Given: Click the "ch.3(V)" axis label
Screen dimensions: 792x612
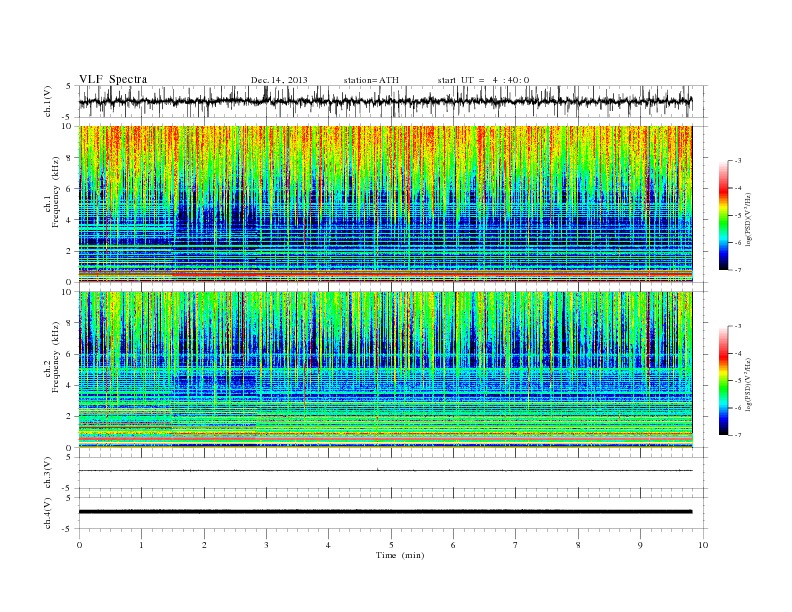Looking at the screenshot, I should [48, 473].
